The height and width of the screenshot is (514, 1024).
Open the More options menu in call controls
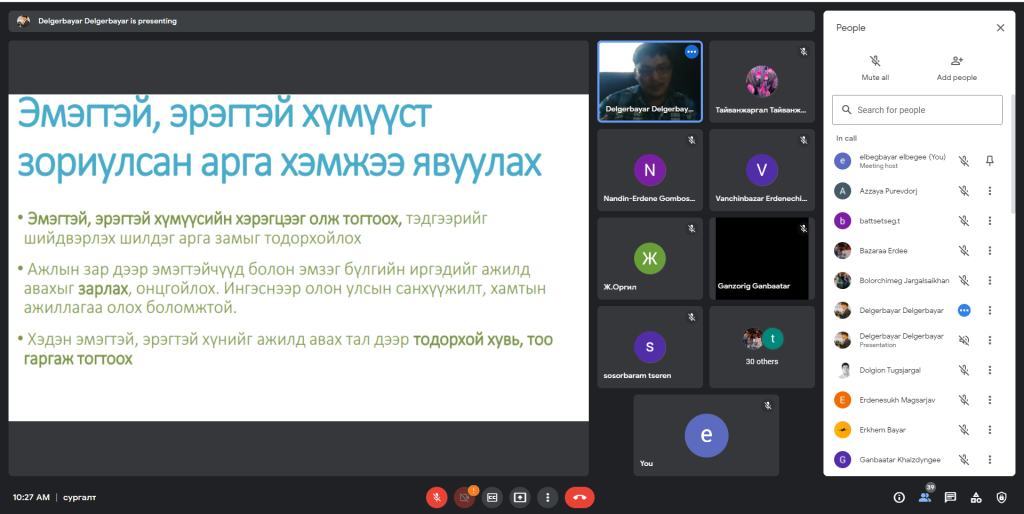click(547, 497)
